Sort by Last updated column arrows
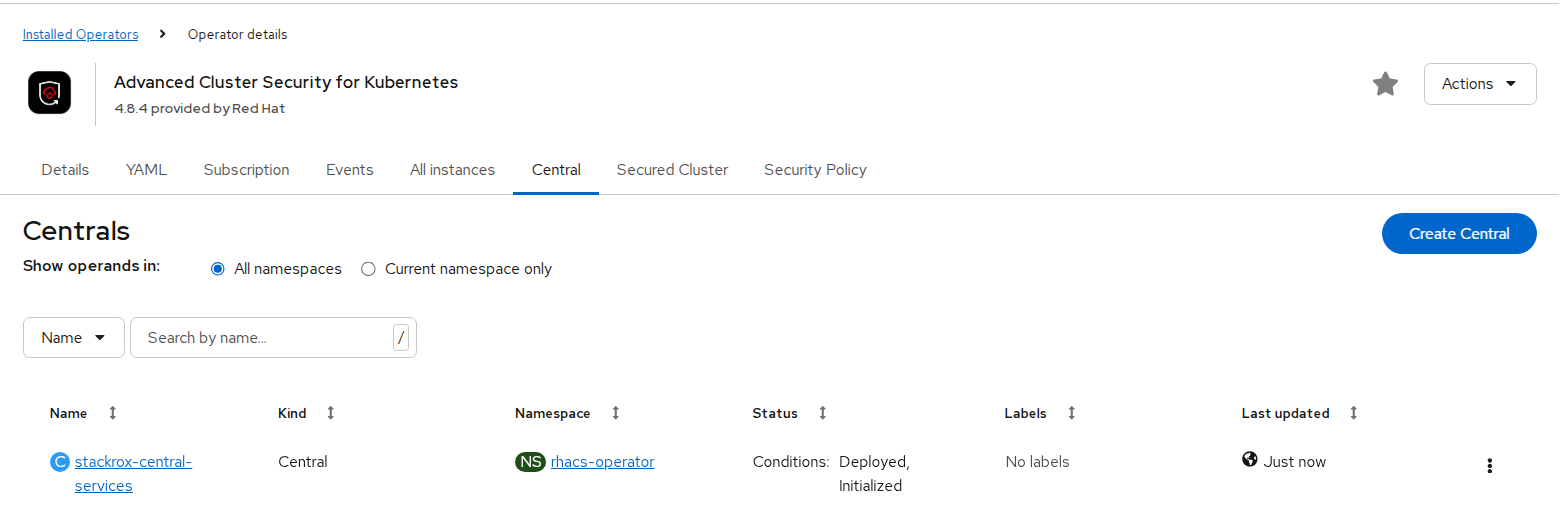 tap(1354, 413)
